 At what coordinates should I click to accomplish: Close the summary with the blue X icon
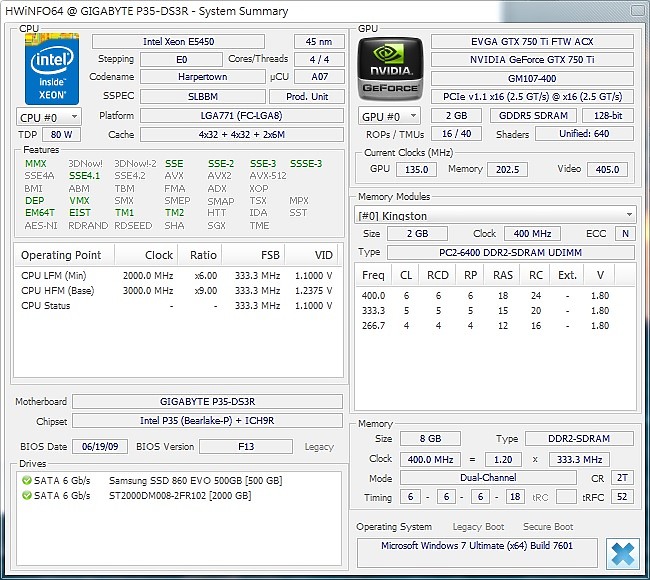pos(622,553)
